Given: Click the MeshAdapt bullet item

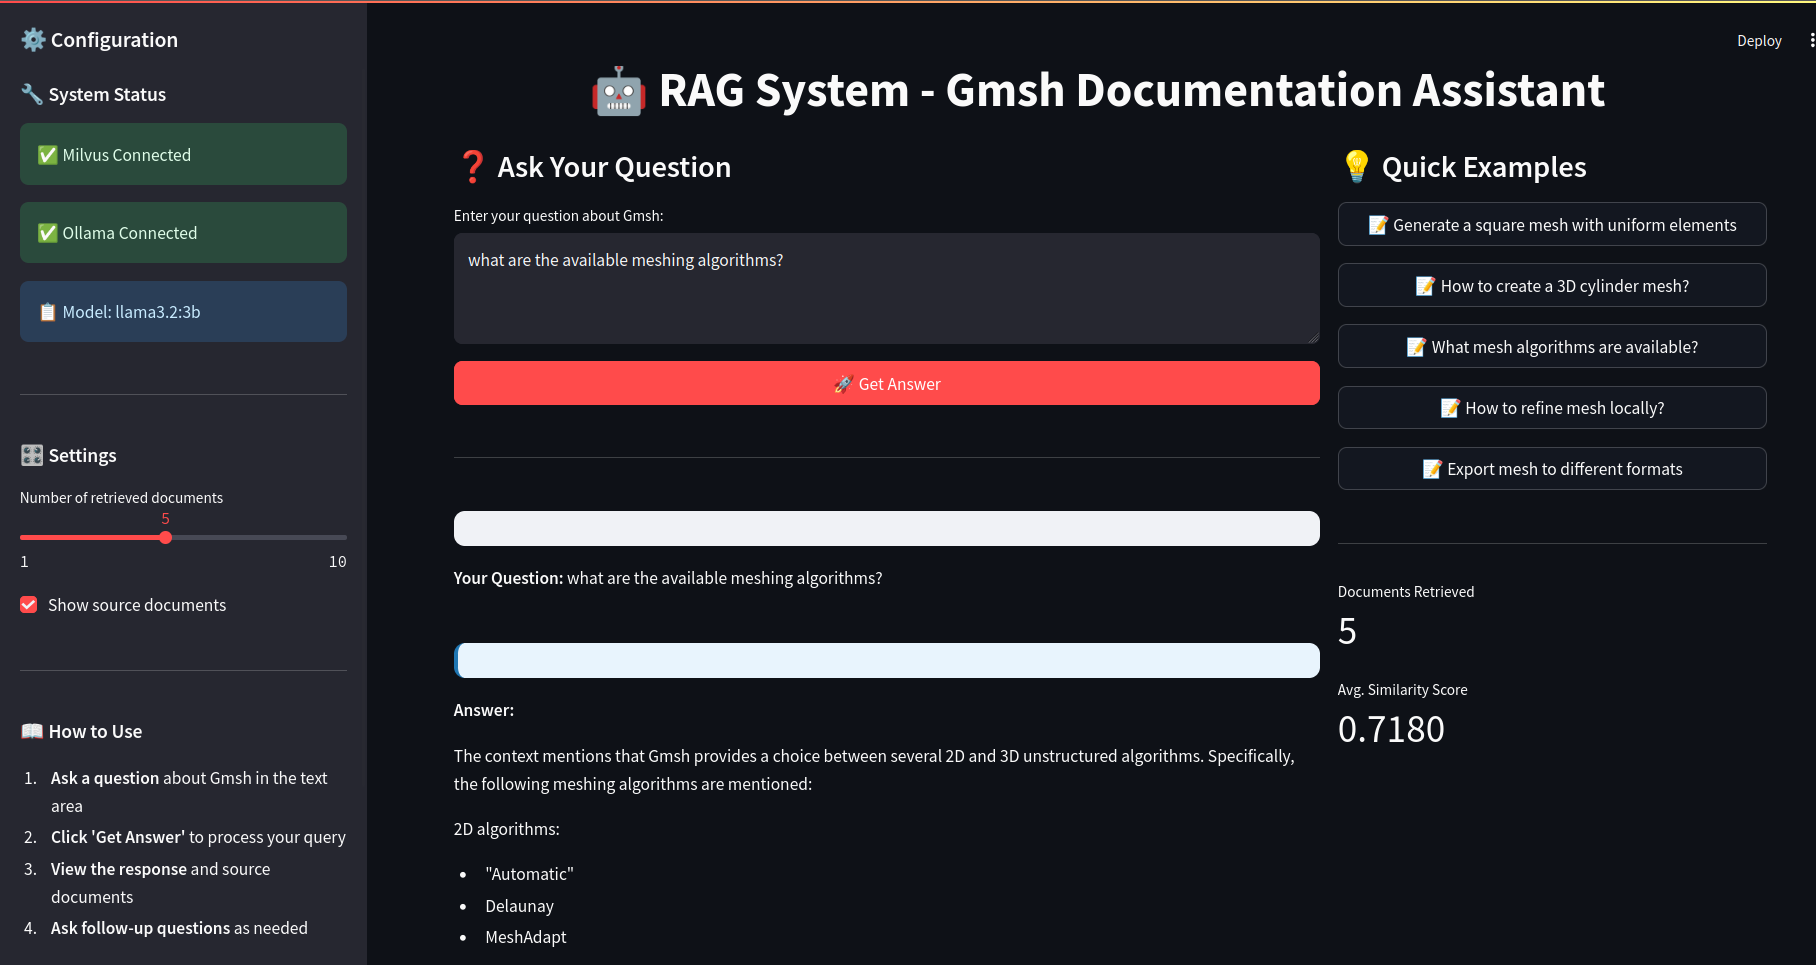Looking at the screenshot, I should [526, 937].
